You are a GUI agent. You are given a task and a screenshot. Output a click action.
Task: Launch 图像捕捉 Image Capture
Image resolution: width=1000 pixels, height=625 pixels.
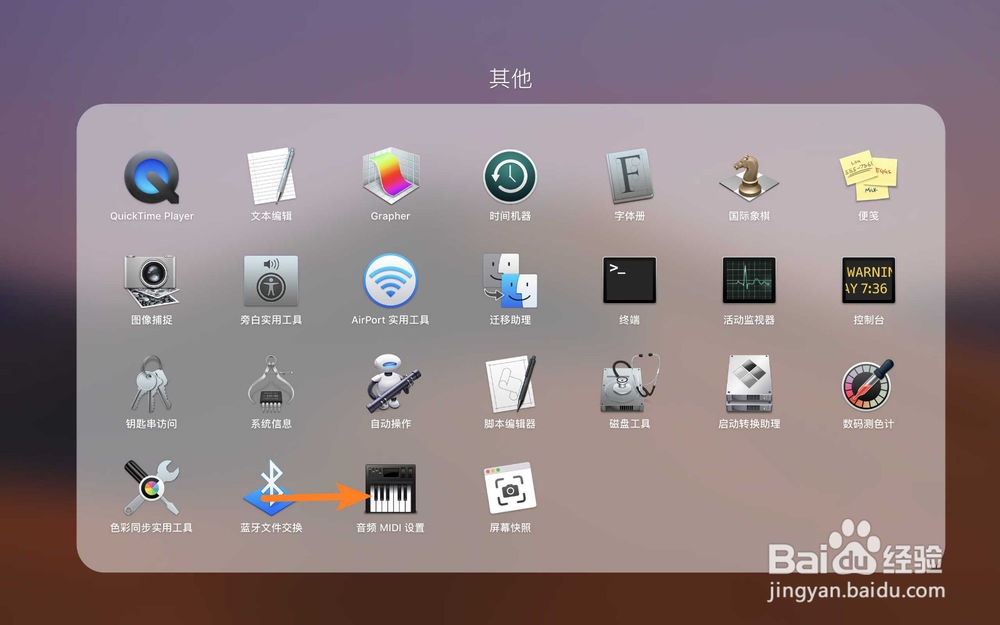coord(152,281)
